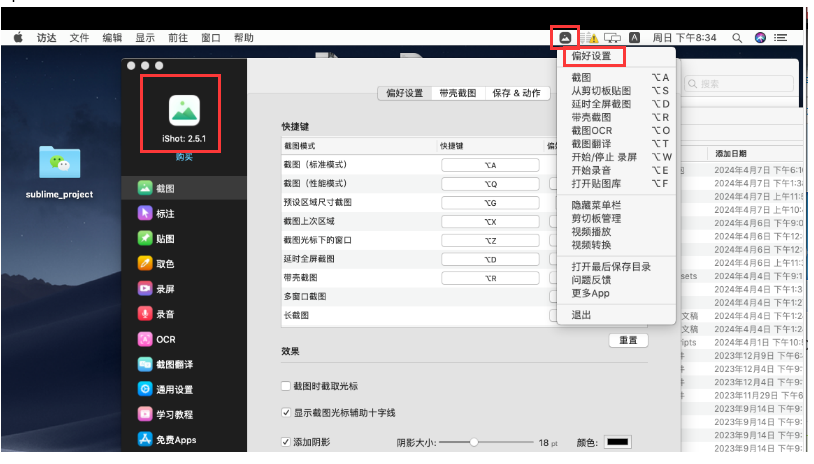Viewport: 814px width, 464px height.
Task: Select 取色 in the iShot sidebar
Action: (x=184, y=264)
